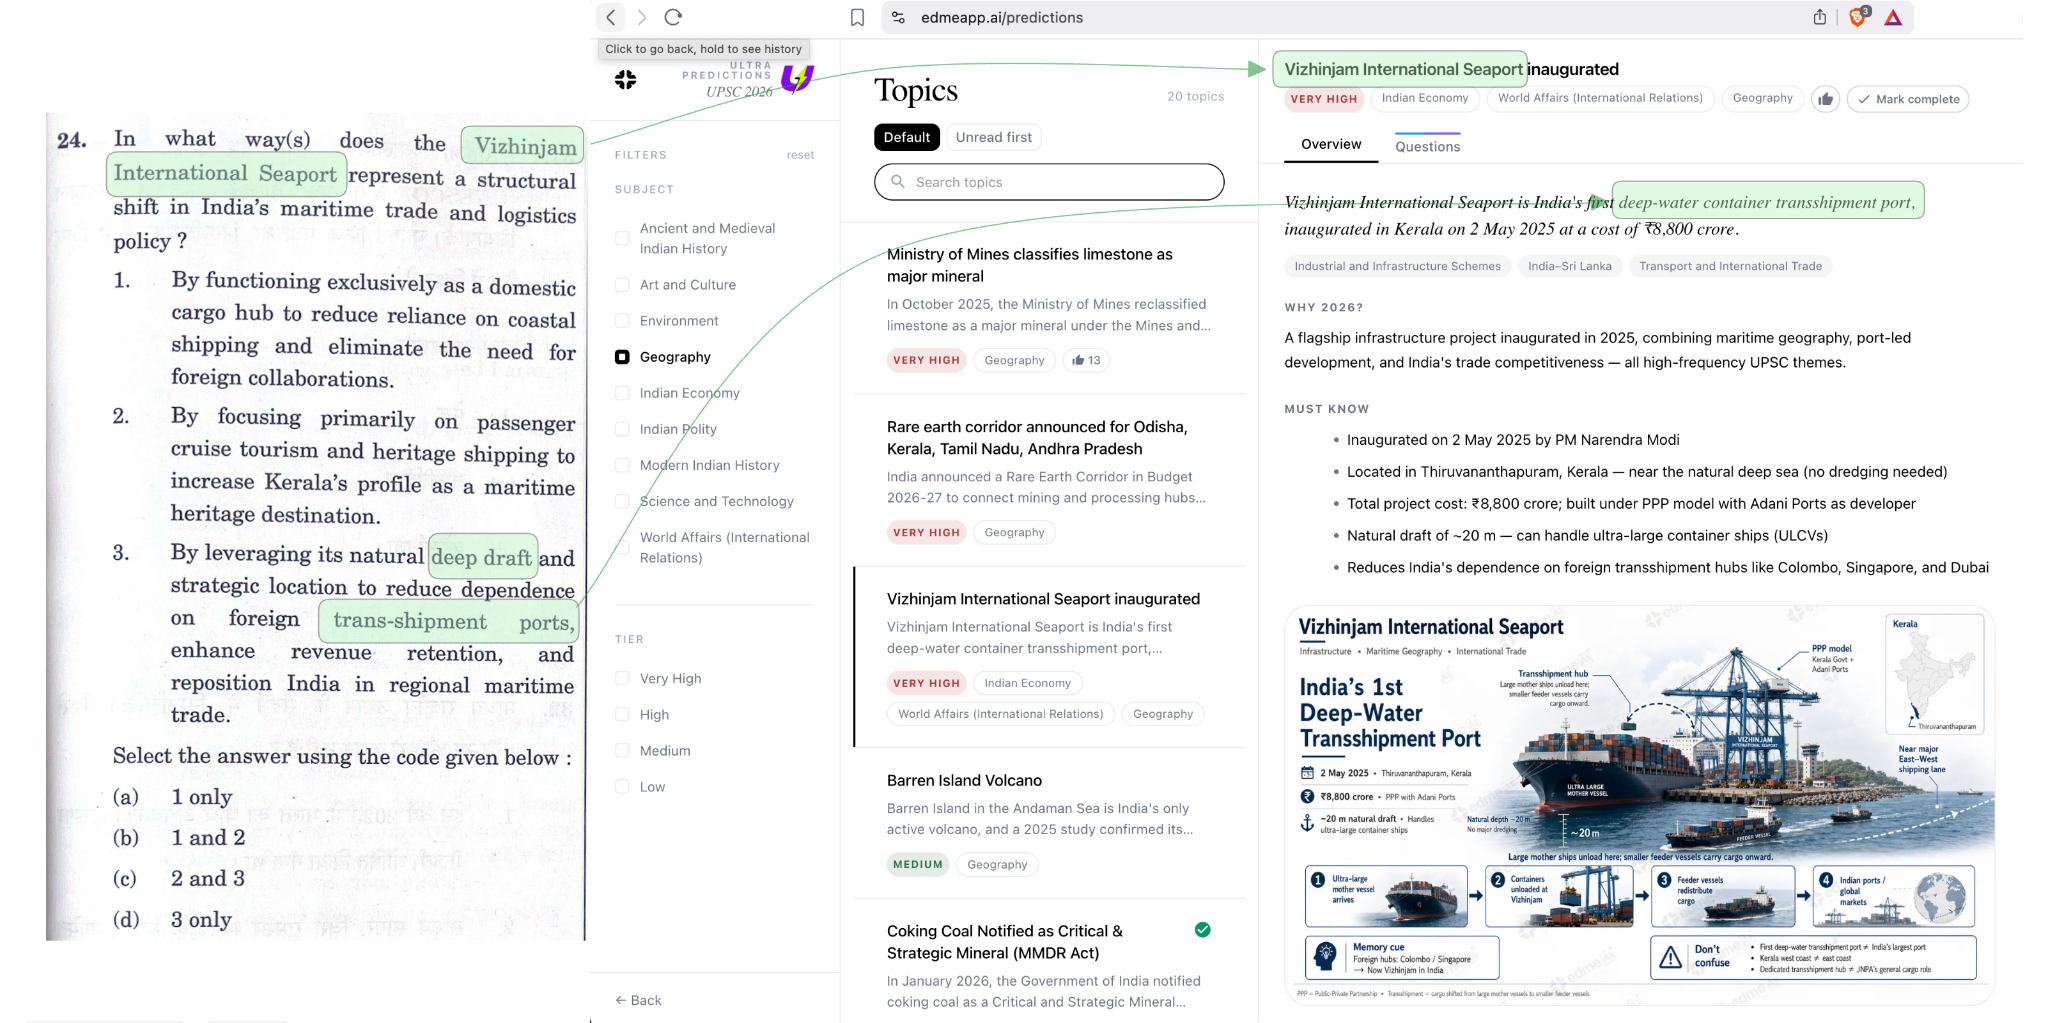Click into the Search topics field
This screenshot has width=2048, height=1023.
click(x=1049, y=182)
